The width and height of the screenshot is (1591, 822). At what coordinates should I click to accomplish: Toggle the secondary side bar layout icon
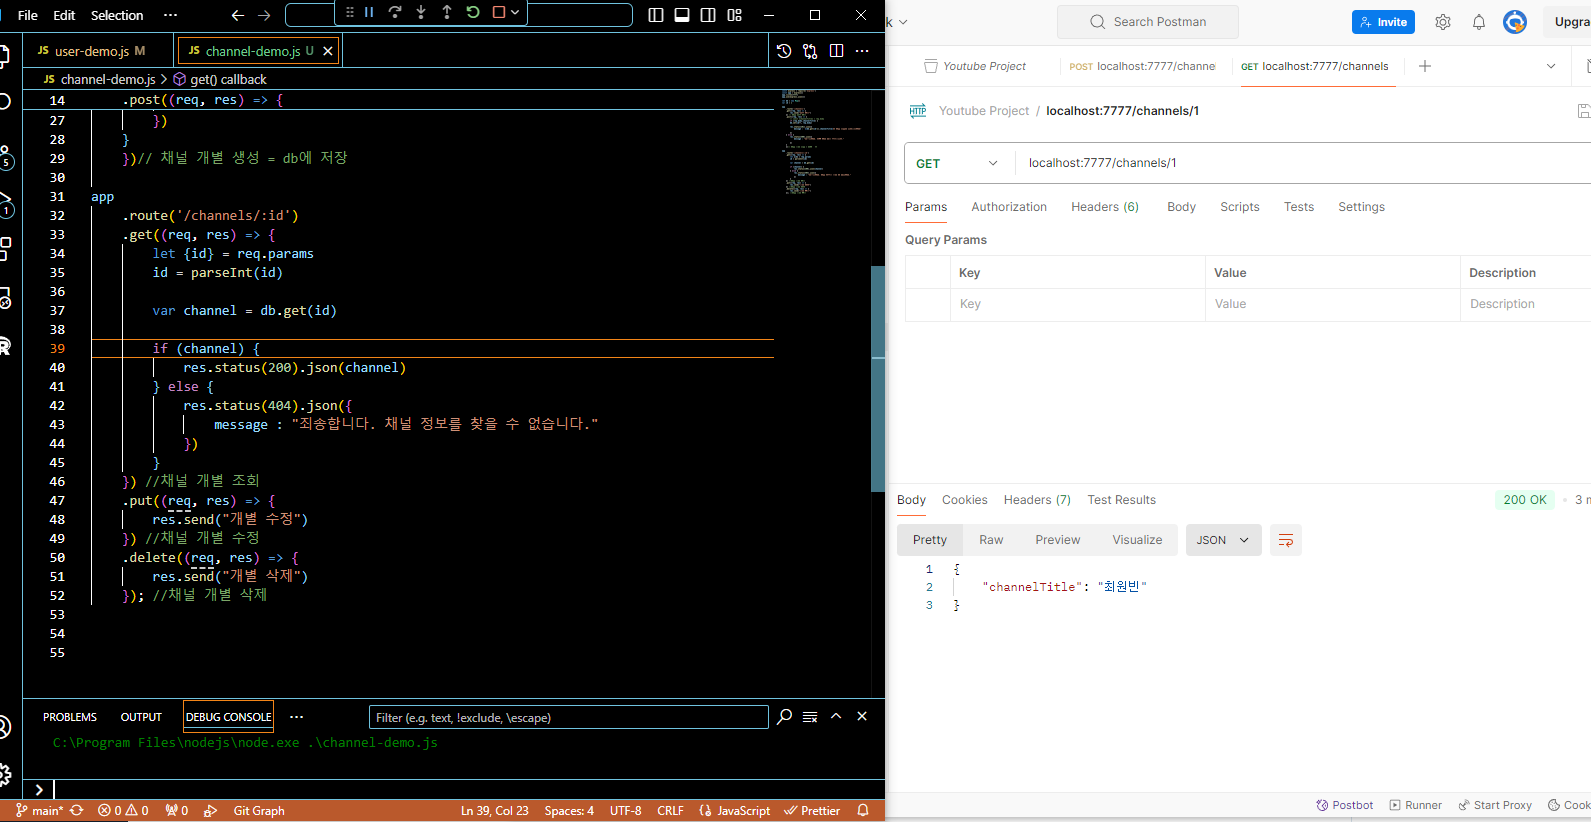point(708,15)
